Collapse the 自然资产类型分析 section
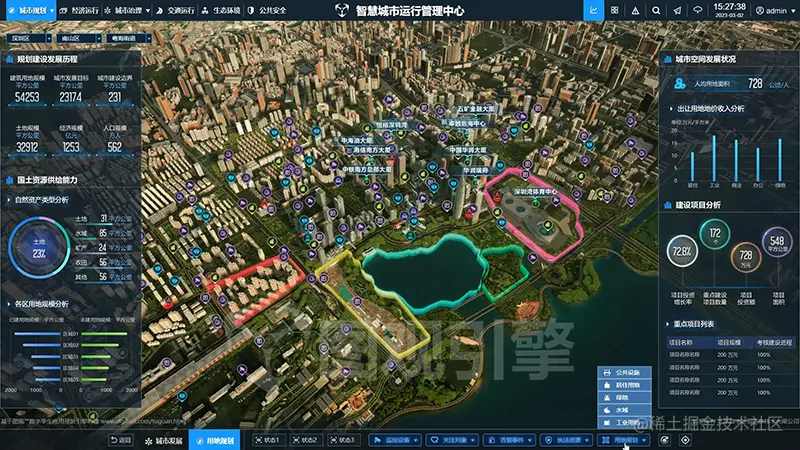Screen dimensions: 800x450 click(9, 200)
